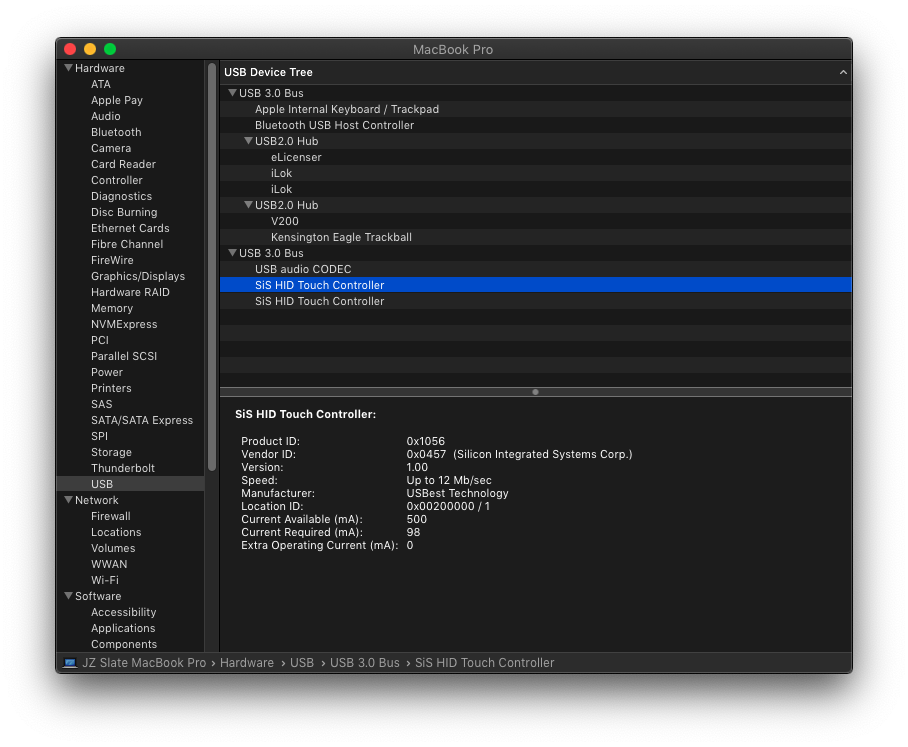Collapse the USB2.0 Hub containing V200
Viewport: 908px width, 747px height.
248,205
